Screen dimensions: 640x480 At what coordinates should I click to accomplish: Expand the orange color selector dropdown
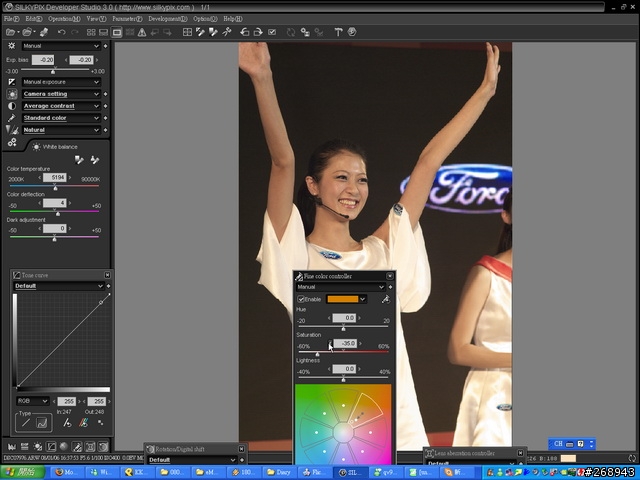[x=362, y=300]
